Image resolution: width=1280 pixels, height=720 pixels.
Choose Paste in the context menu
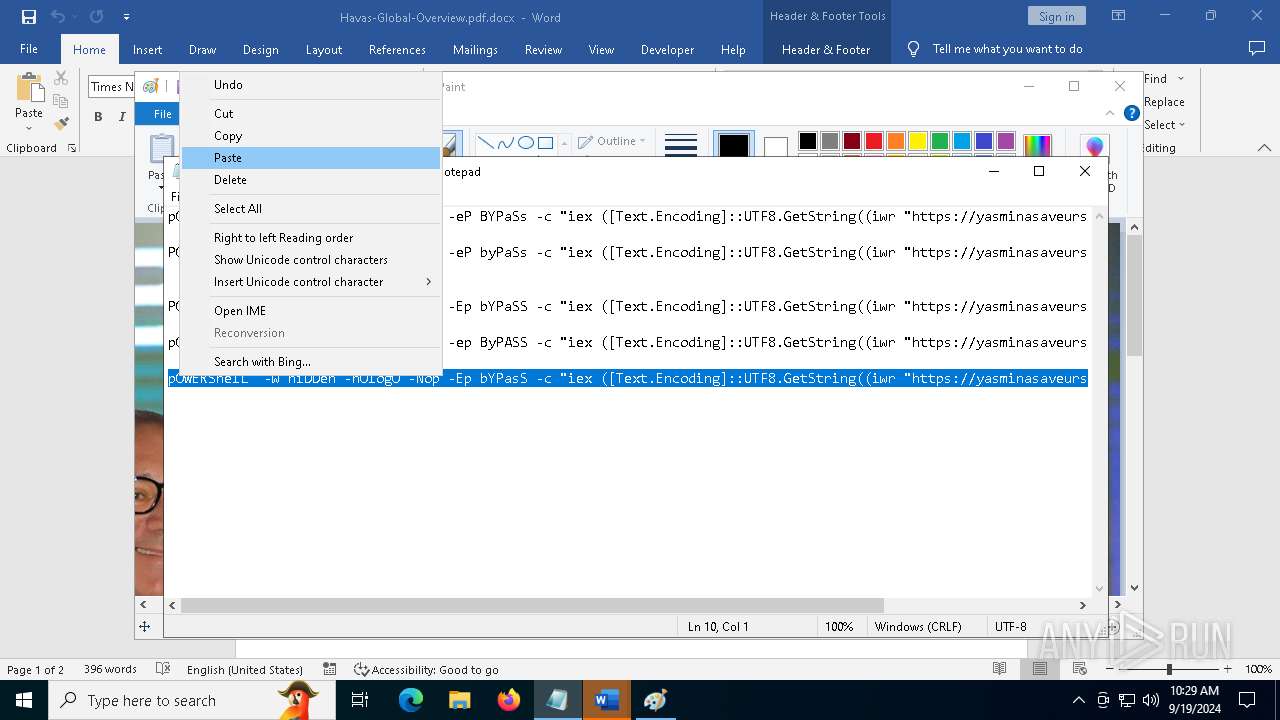point(311,158)
